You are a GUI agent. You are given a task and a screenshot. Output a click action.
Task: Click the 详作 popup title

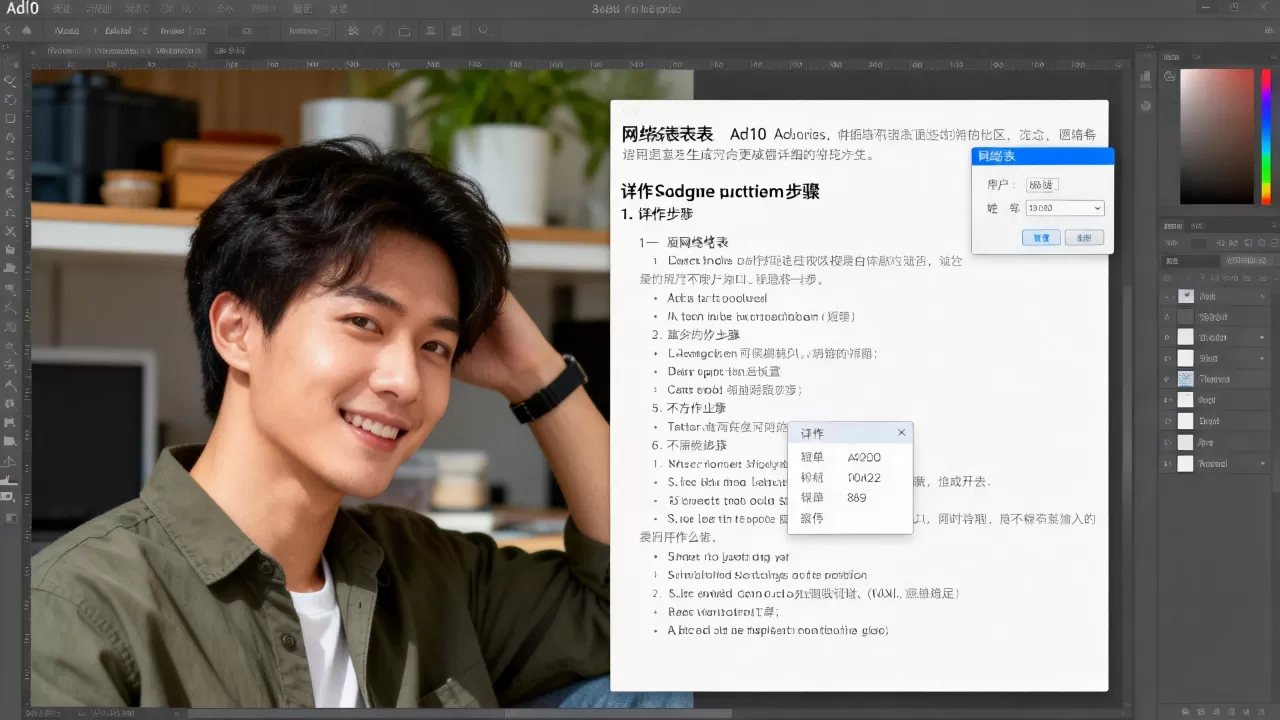pos(812,433)
